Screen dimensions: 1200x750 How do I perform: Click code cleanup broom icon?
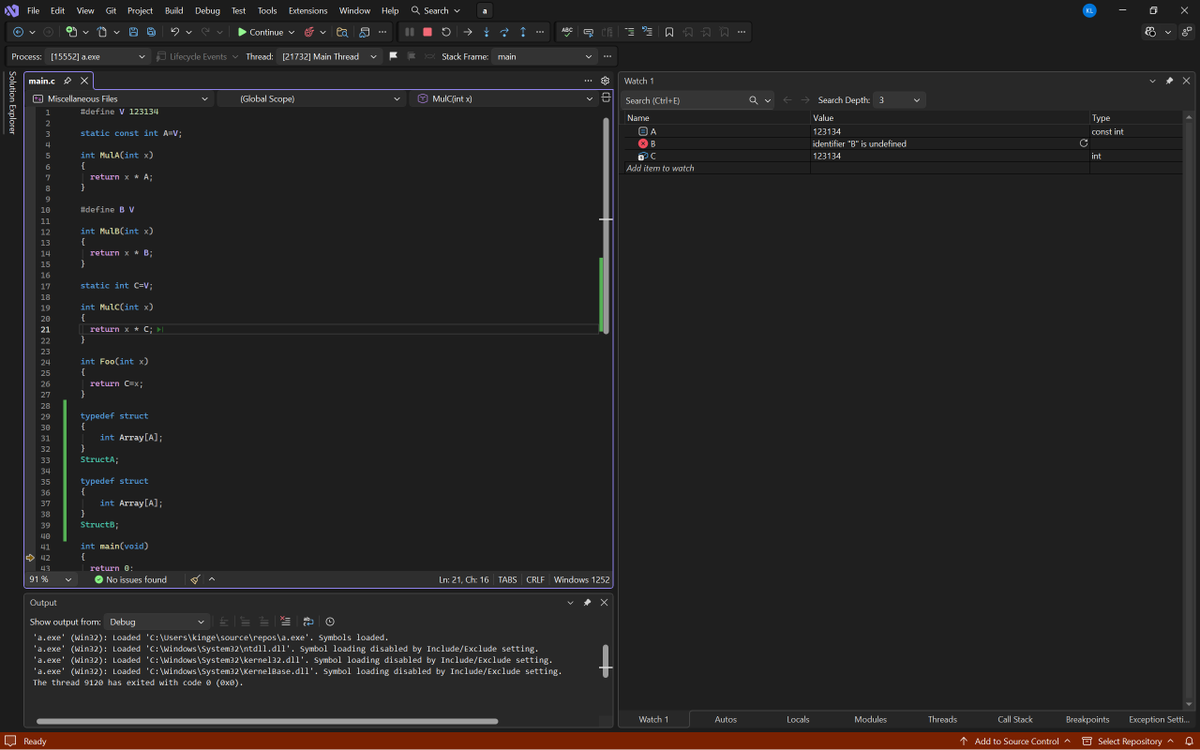(196, 579)
